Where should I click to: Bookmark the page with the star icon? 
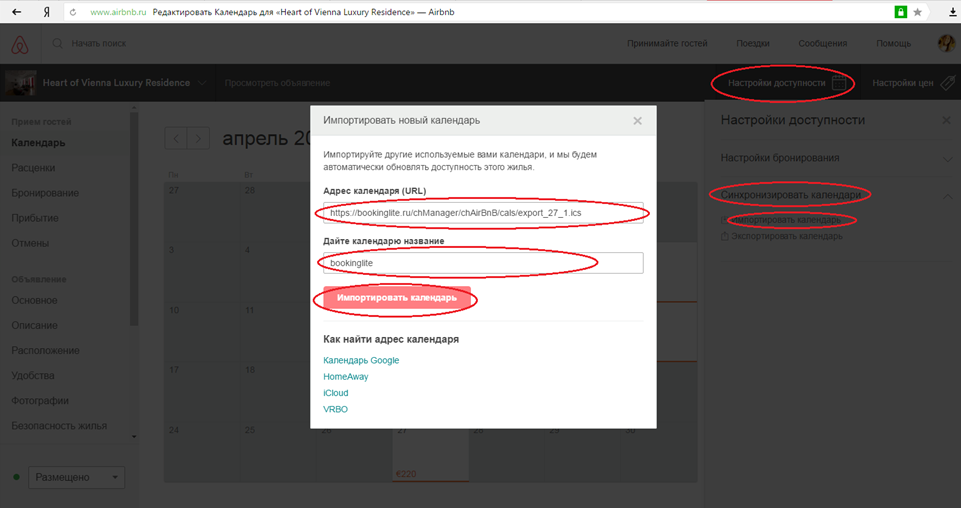(917, 12)
